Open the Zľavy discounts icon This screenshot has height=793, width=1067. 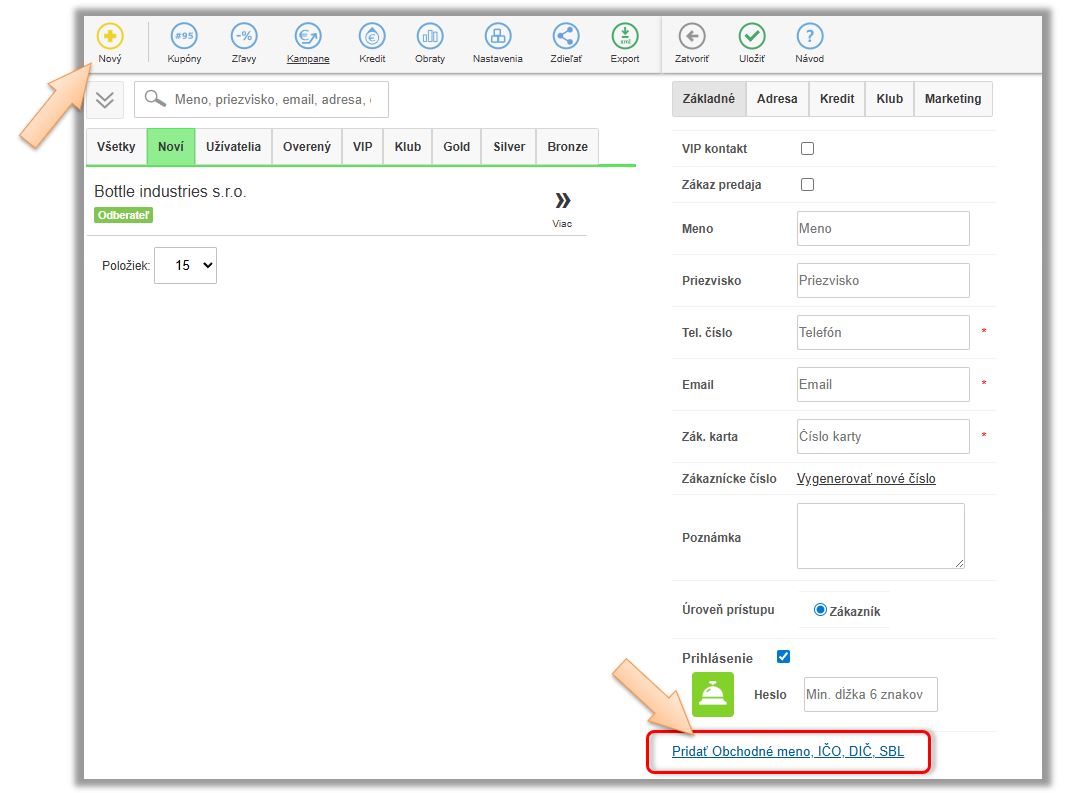[x=244, y=37]
